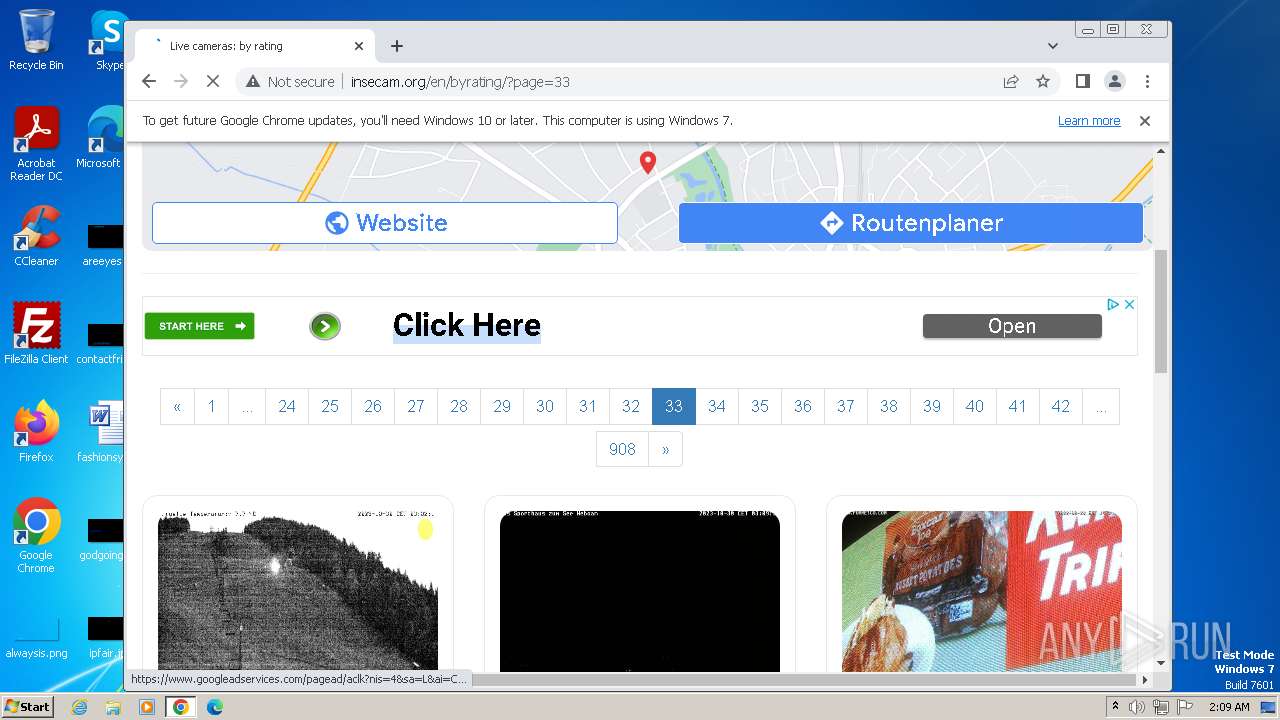Go to previous pagination page «
This screenshot has width=1280, height=720.
tap(177, 406)
